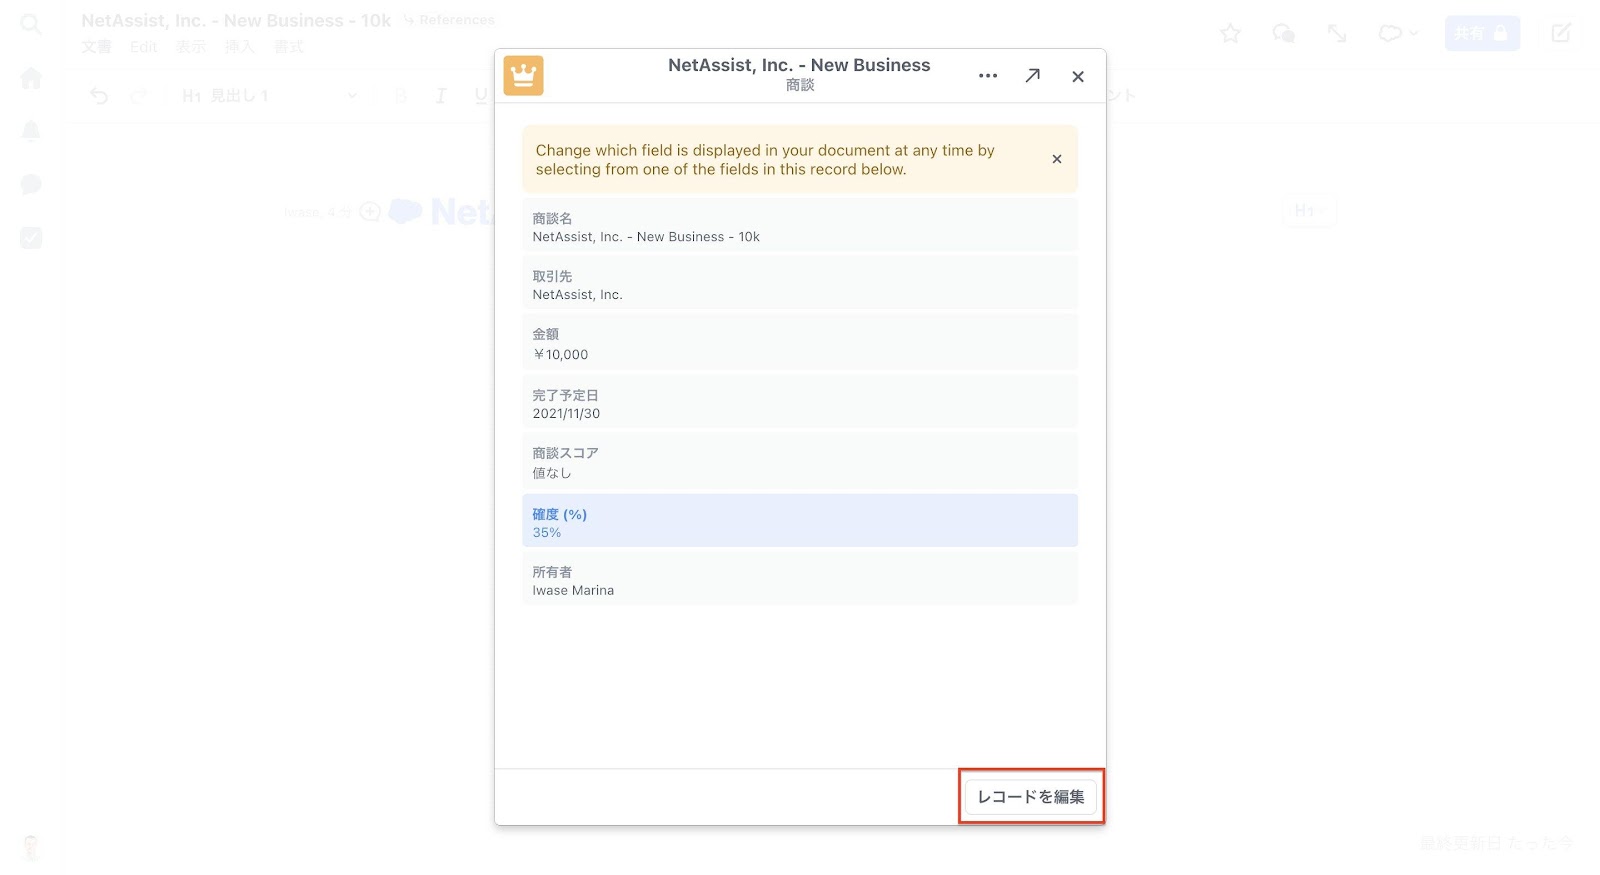Click the user avatar at sidebar bottom

tap(31, 847)
